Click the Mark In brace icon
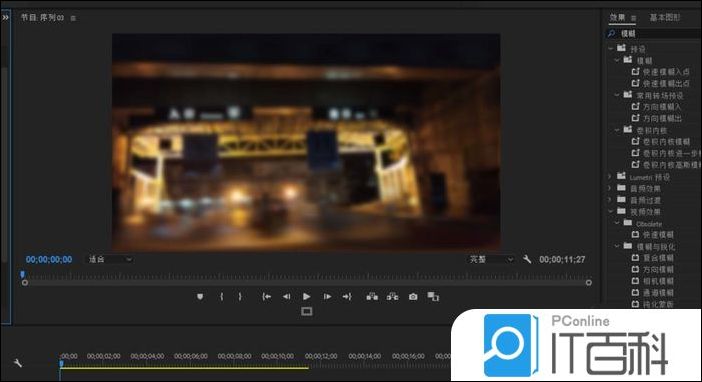The width and height of the screenshot is (702, 382). [x=222, y=296]
